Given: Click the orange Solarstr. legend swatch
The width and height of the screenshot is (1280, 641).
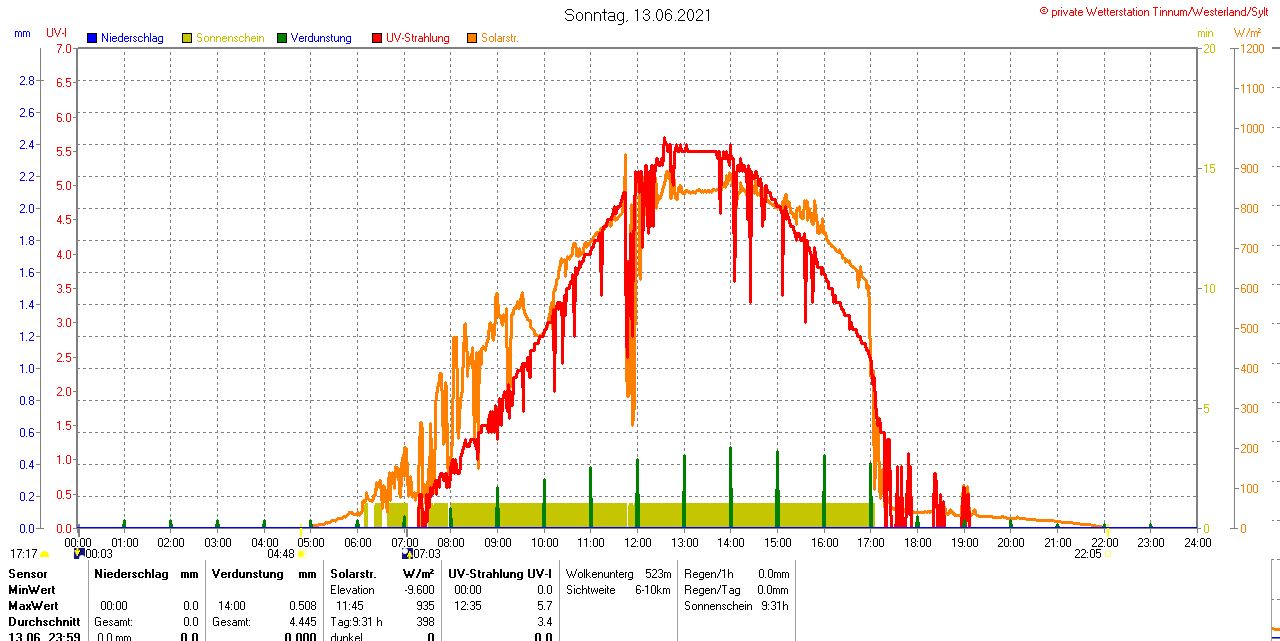Looking at the screenshot, I should coord(472,38).
